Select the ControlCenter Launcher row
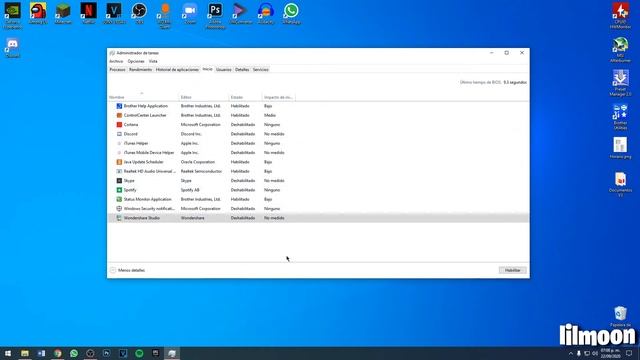The width and height of the screenshot is (640, 360). pyautogui.click(x=318, y=116)
